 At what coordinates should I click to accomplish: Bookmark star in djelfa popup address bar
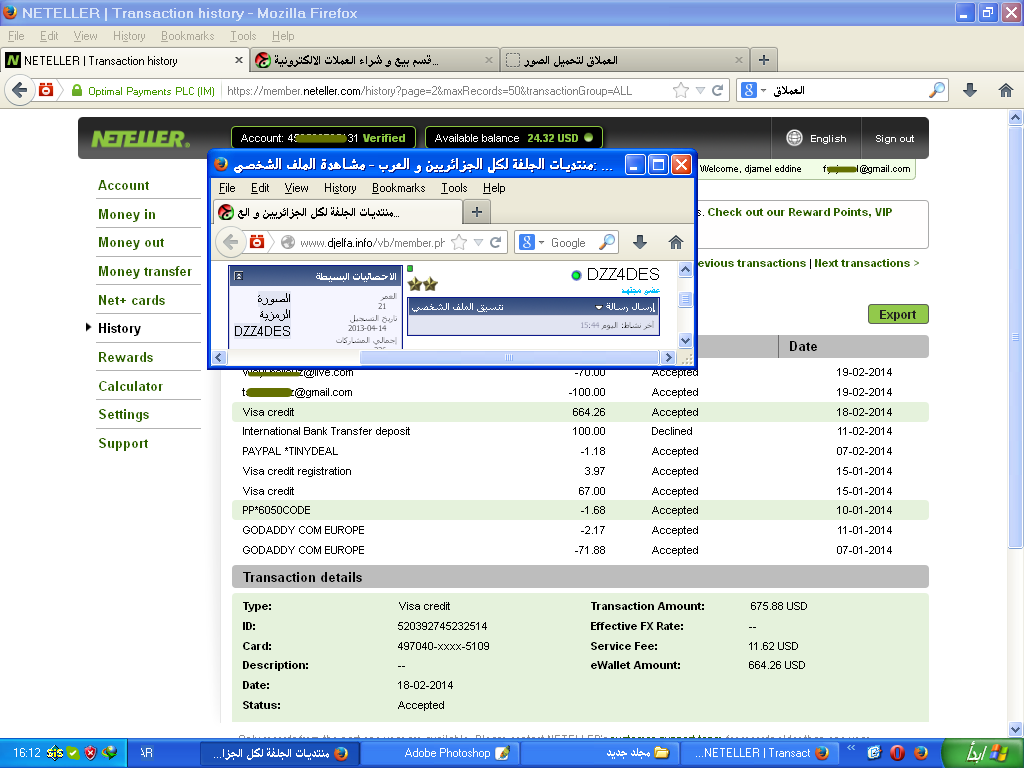(459, 242)
